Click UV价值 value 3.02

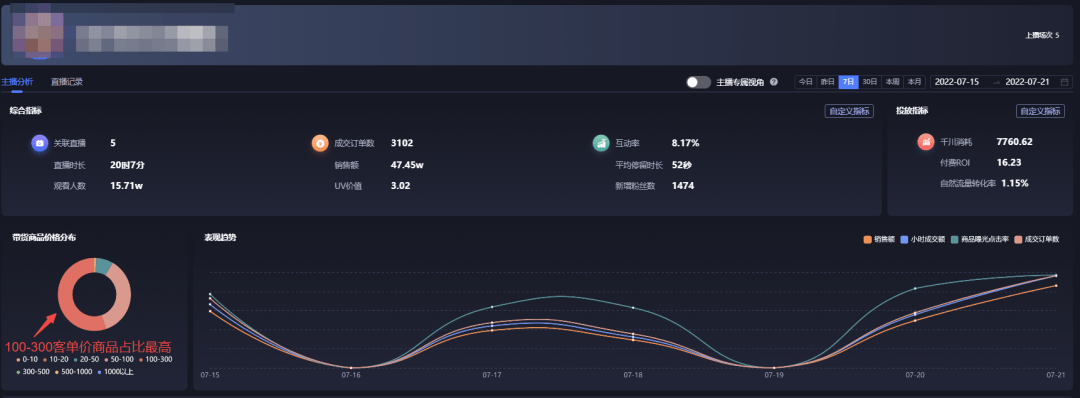[401, 186]
